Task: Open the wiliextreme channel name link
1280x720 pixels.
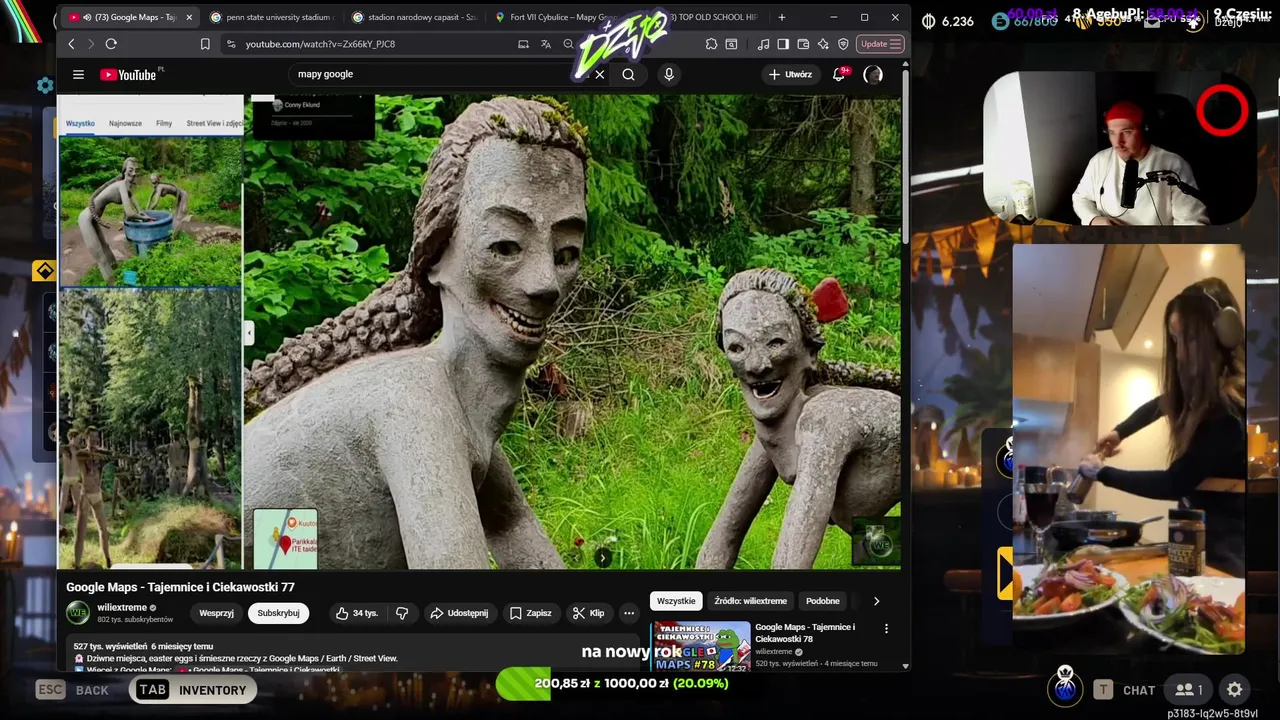Action: [x=122, y=608]
